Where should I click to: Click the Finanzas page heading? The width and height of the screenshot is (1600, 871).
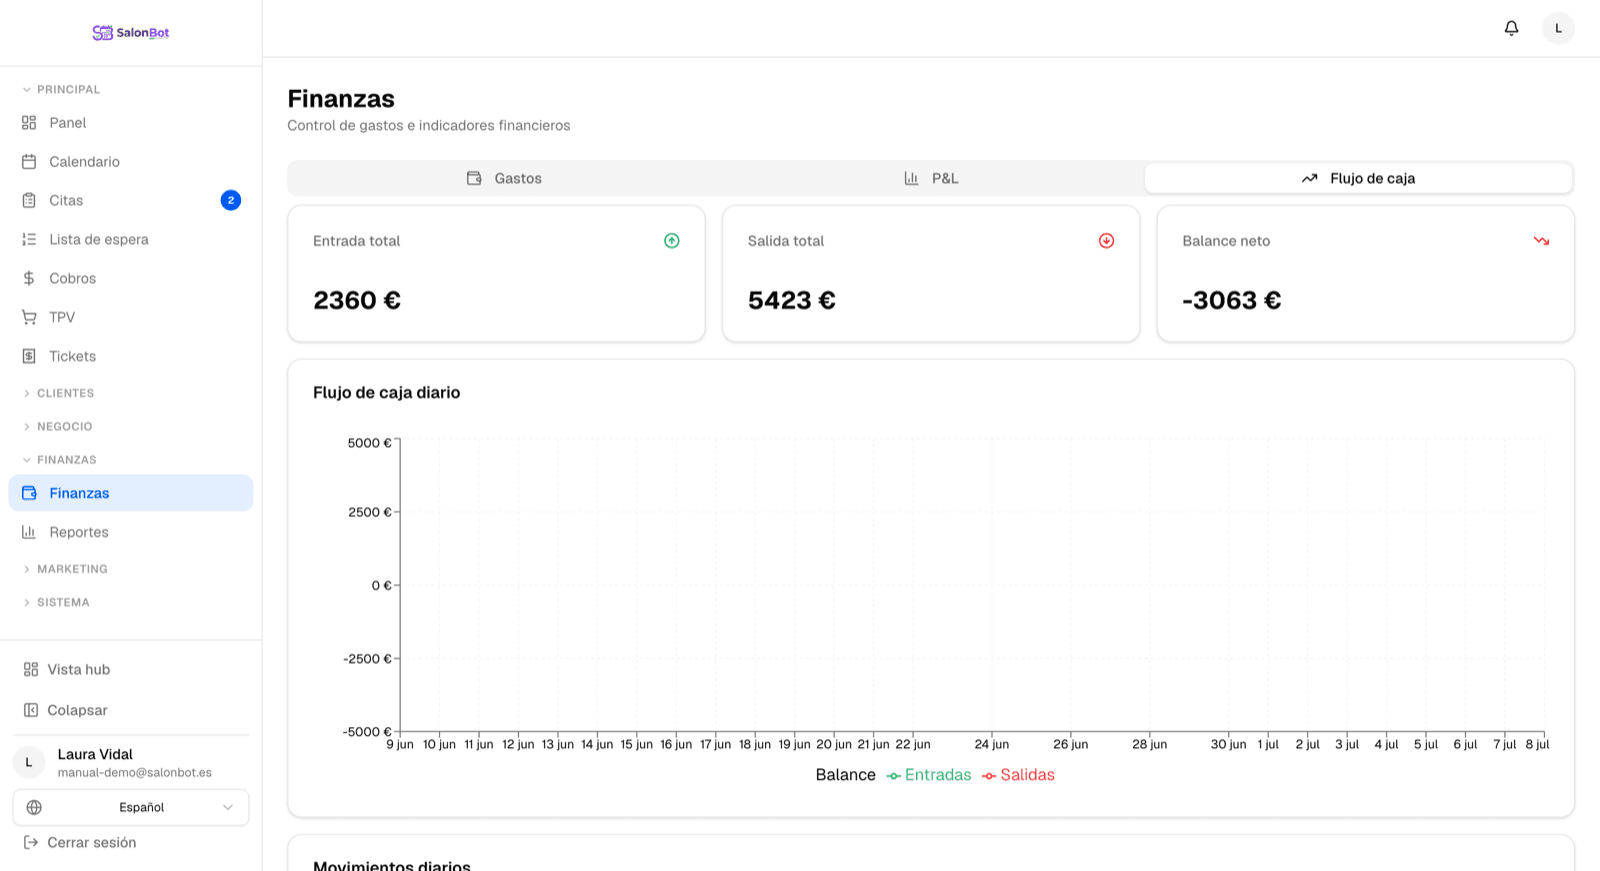coord(341,99)
